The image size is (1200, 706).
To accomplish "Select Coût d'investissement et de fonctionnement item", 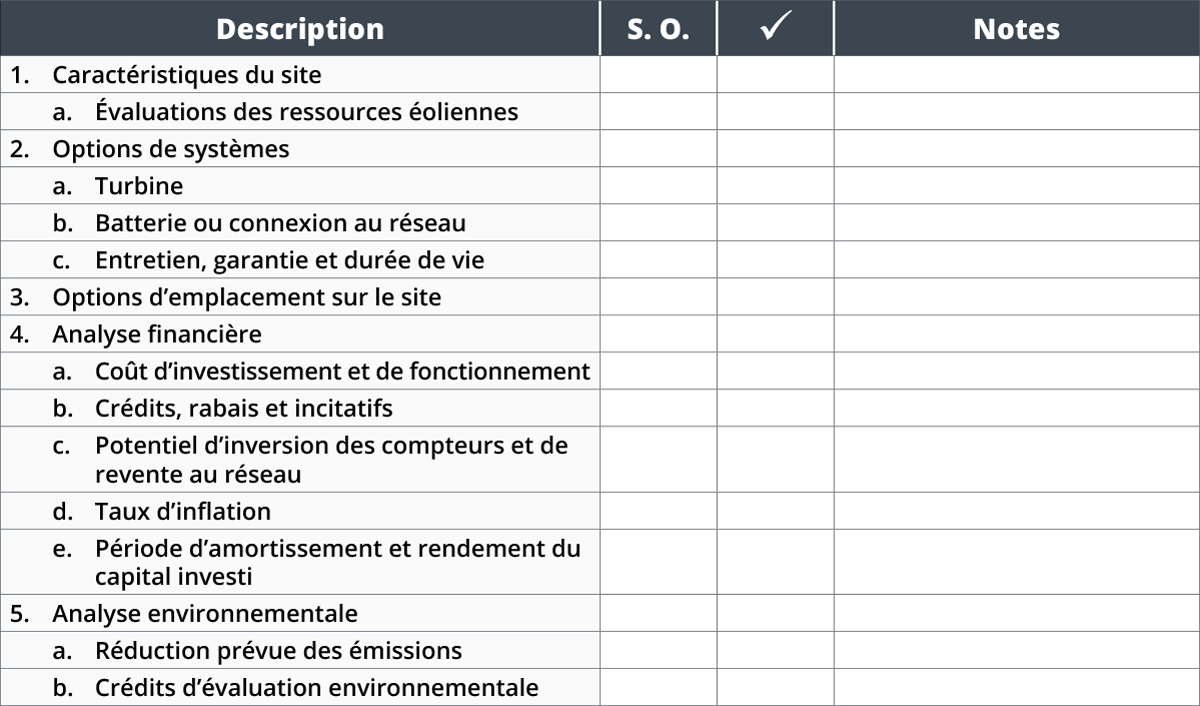I will tap(343, 371).
